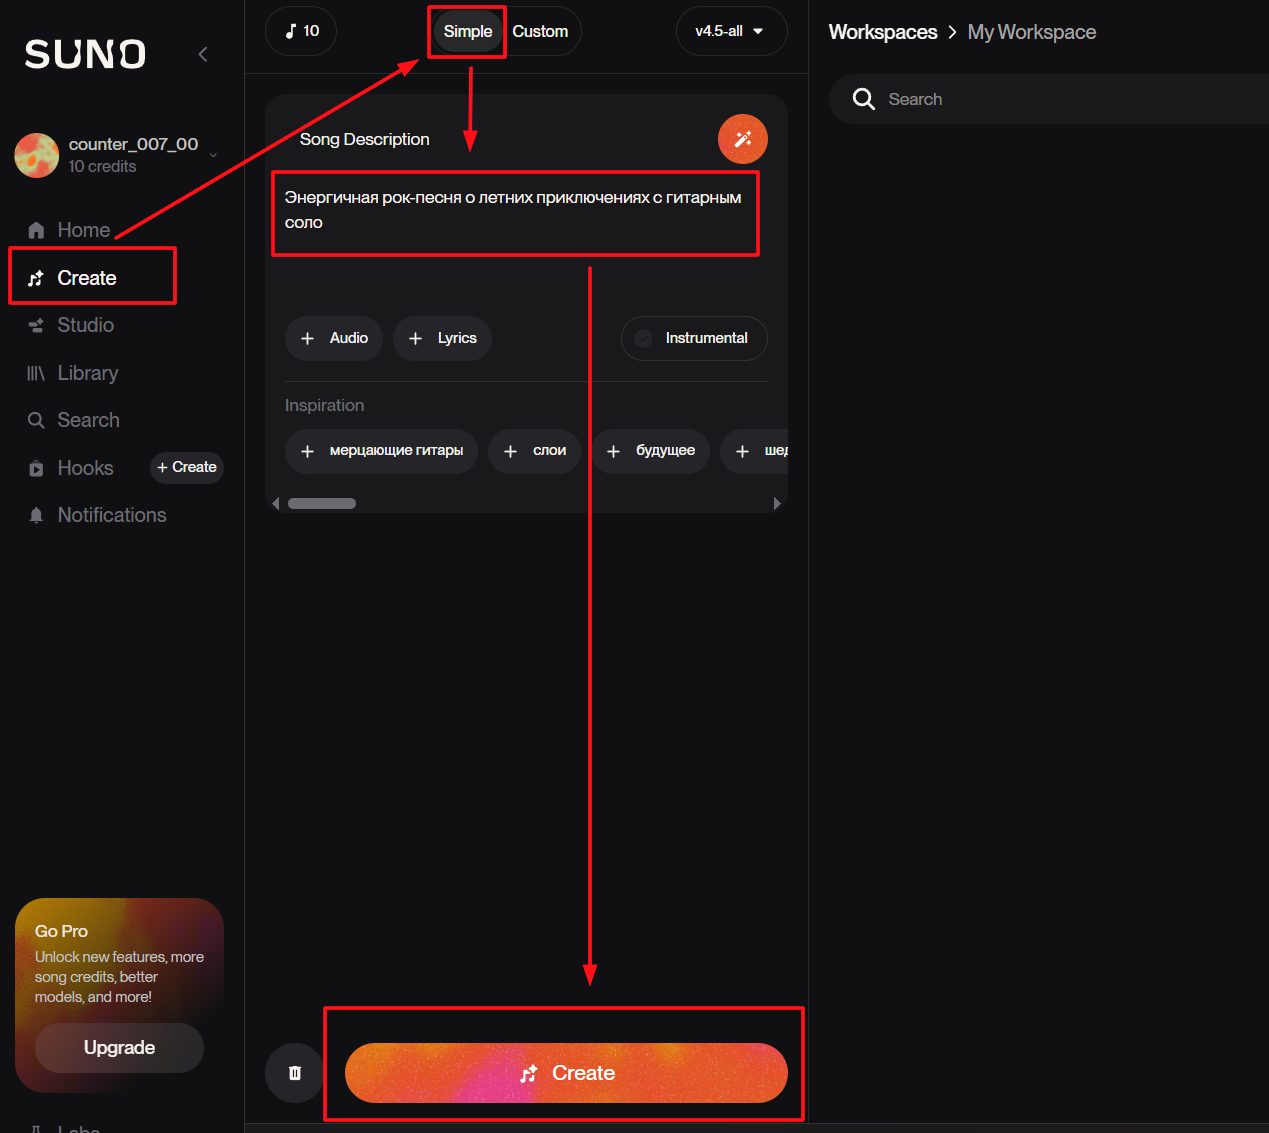Click the music note credits counter
Screen dimensions: 1269x1133
[x=301, y=31]
